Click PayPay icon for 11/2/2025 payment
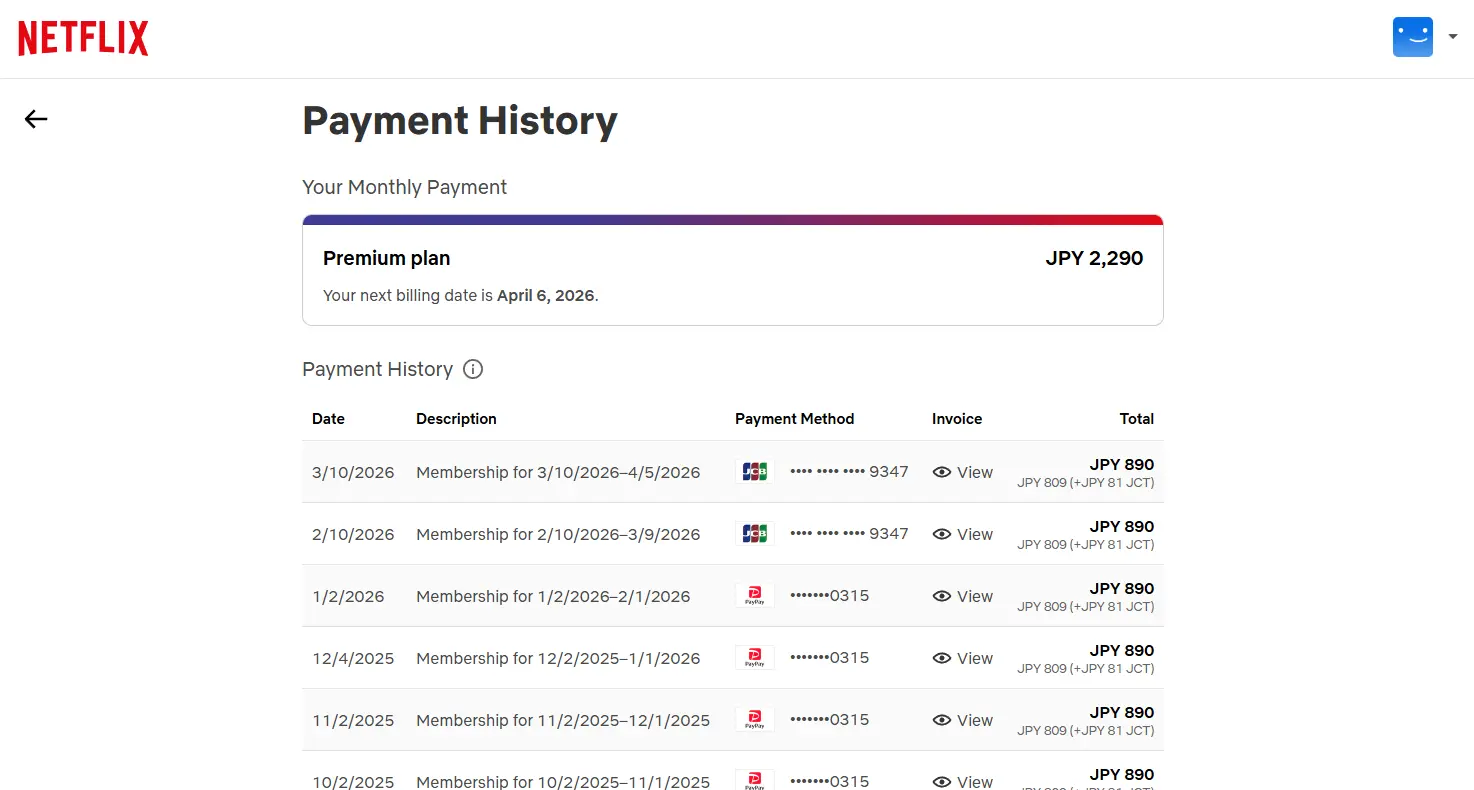Screen dimensions: 1474x790 click(x=754, y=720)
